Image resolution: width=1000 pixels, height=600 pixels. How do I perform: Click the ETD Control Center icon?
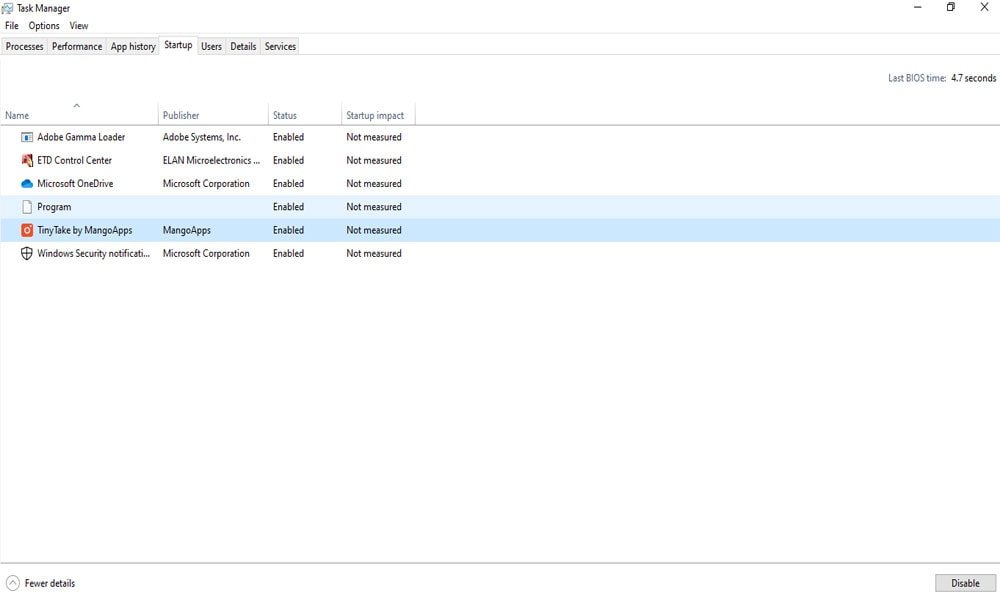[27, 161]
